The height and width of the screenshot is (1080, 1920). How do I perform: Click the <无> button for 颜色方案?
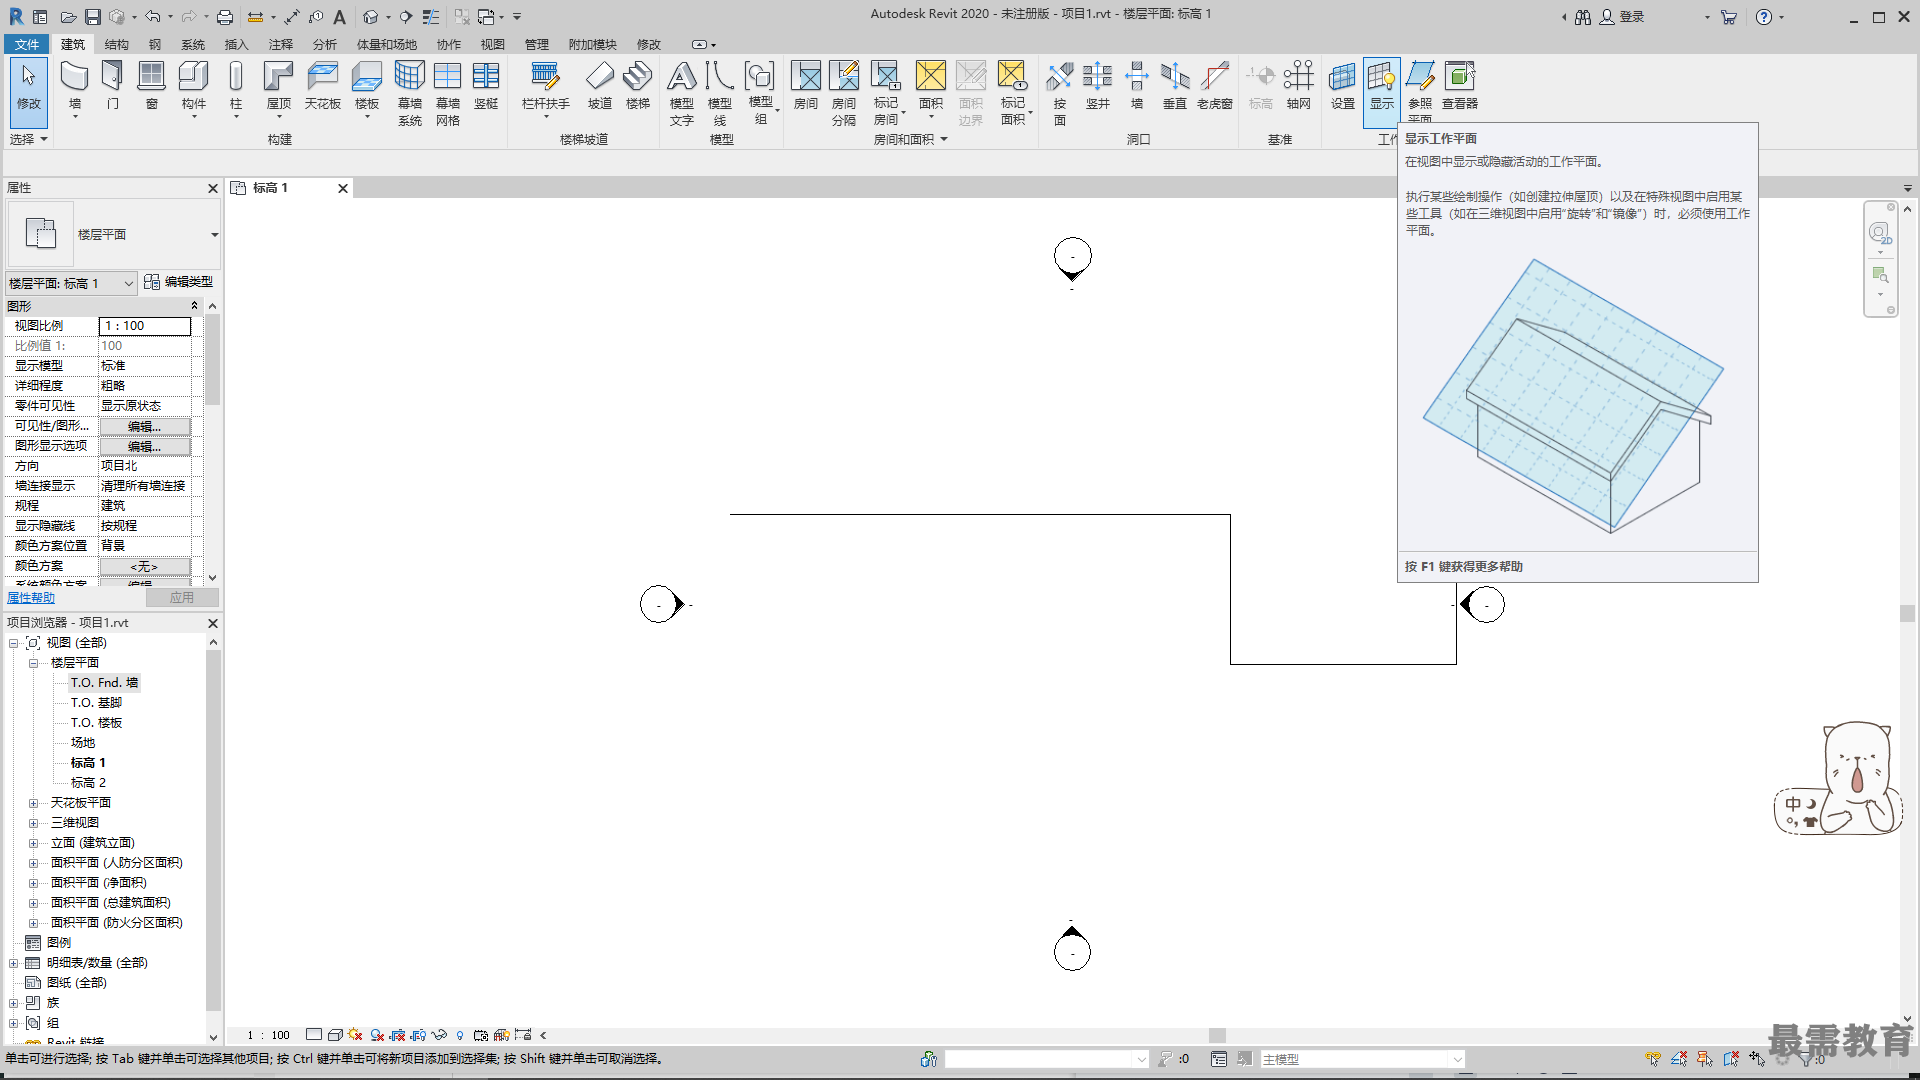point(145,566)
